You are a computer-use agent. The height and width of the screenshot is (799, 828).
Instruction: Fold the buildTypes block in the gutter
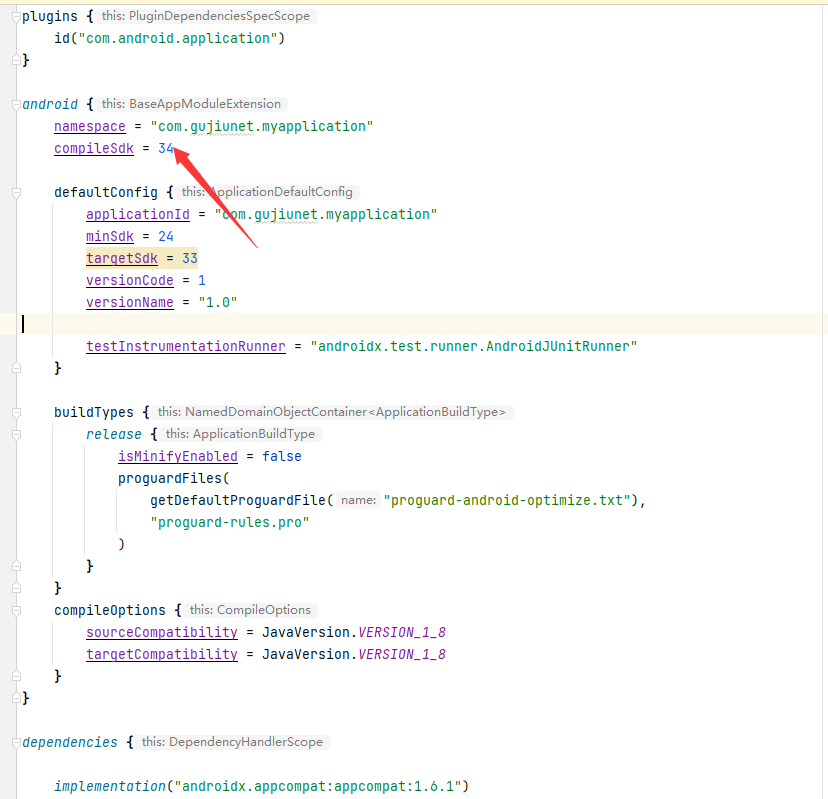pyautogui.click(x=16, y=412)
